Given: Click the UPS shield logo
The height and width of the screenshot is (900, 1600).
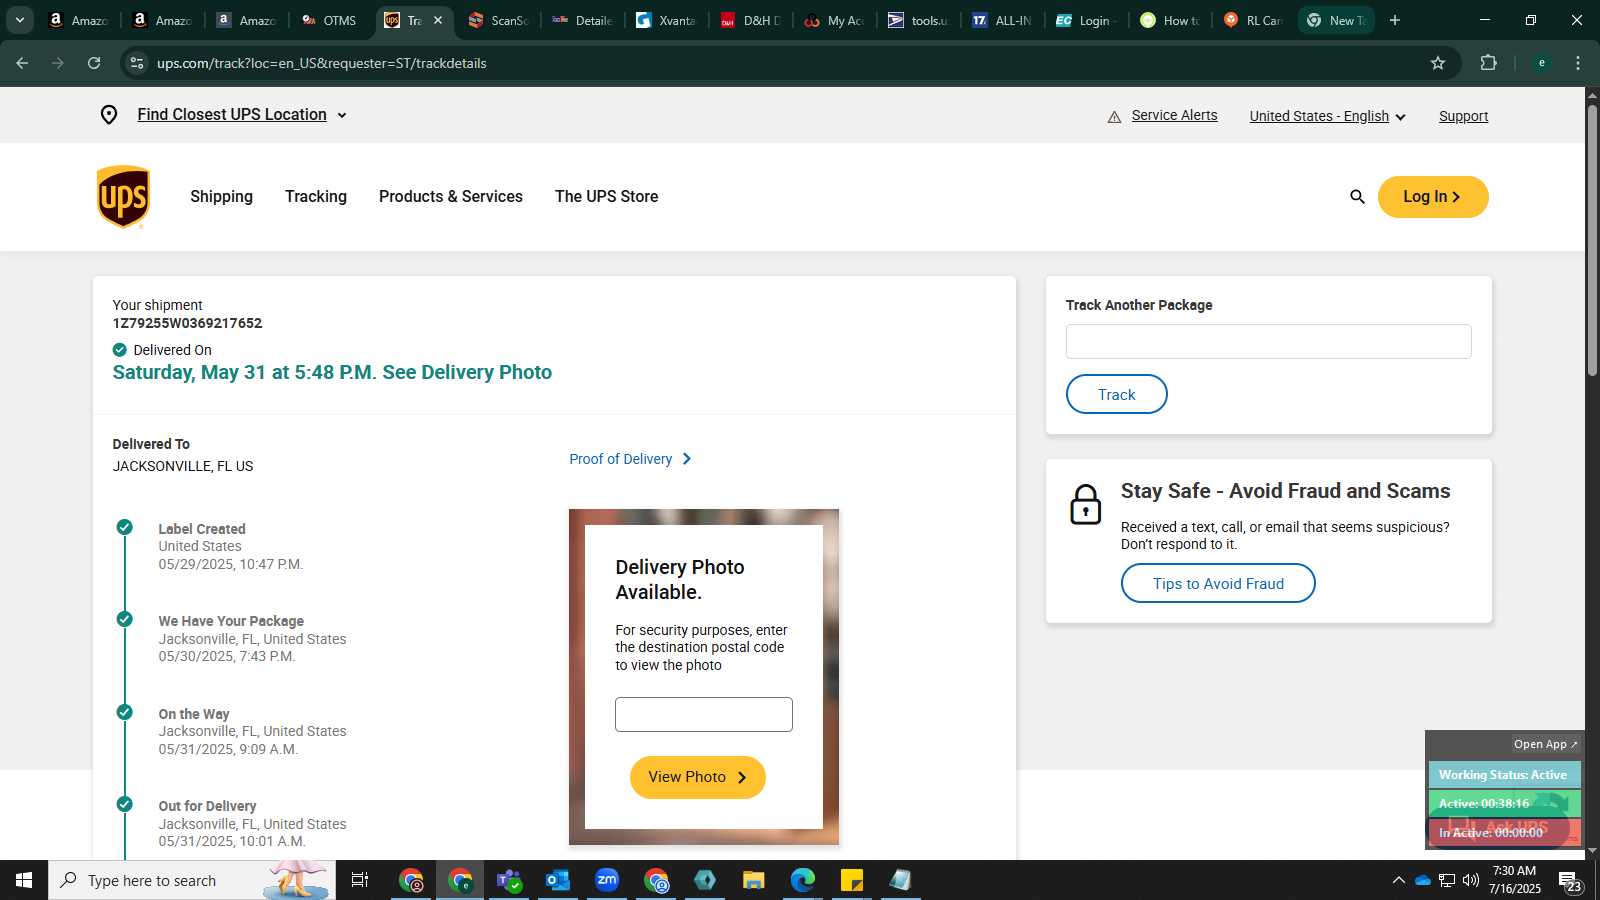Looking at the screenshot, I should coord(123,197).
